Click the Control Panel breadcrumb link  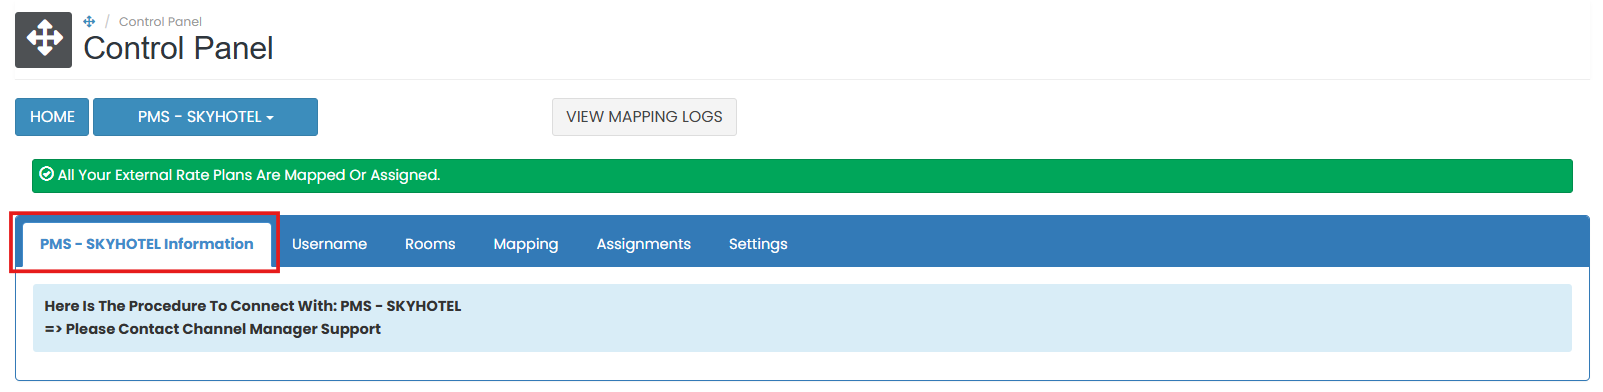160,21
